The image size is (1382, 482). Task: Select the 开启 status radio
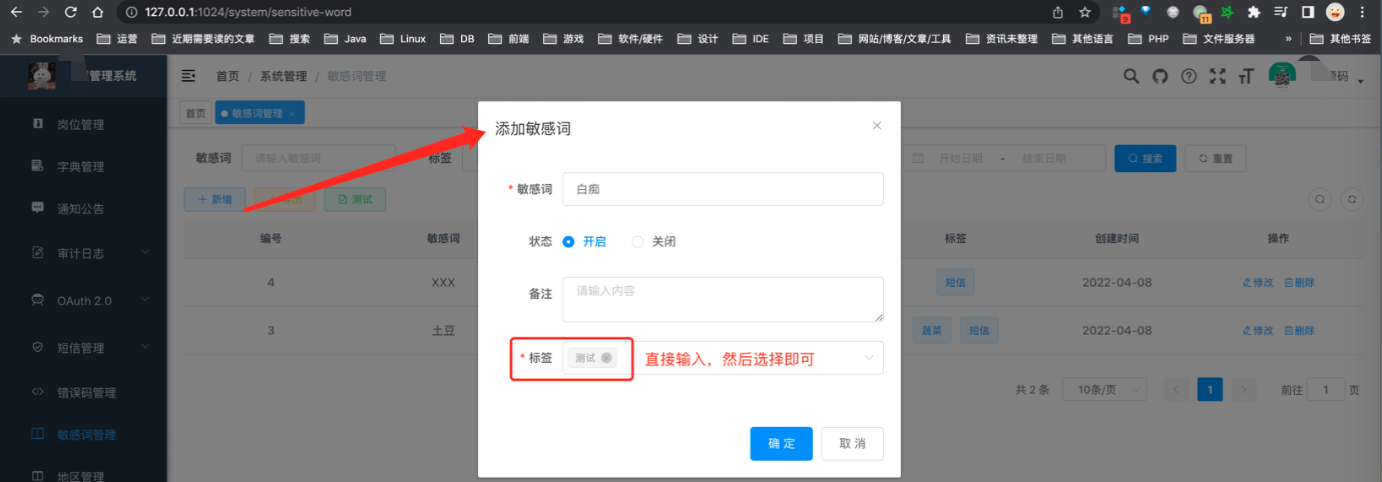pos(569,241)
